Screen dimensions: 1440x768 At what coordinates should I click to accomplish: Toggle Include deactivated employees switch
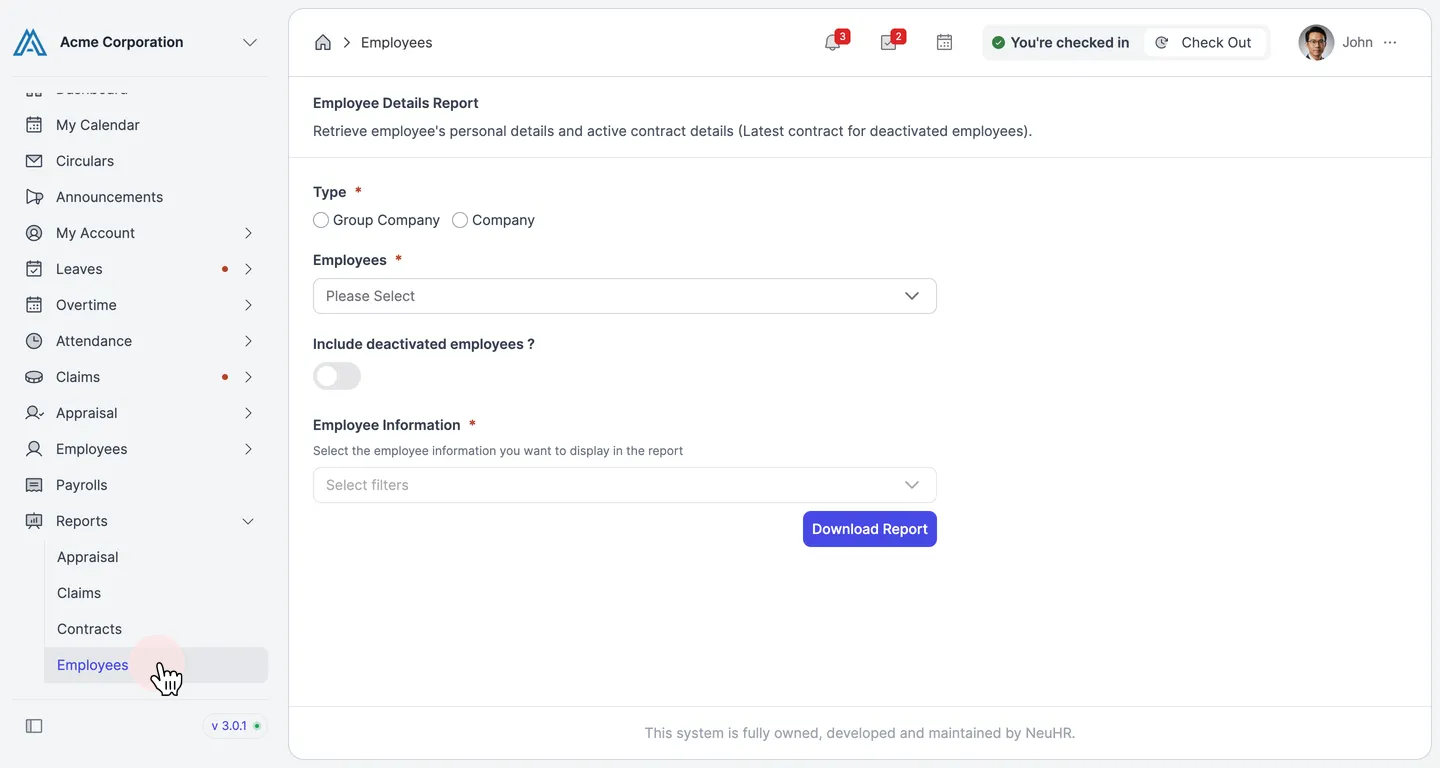pyautogui.click(x=337, y=376)
